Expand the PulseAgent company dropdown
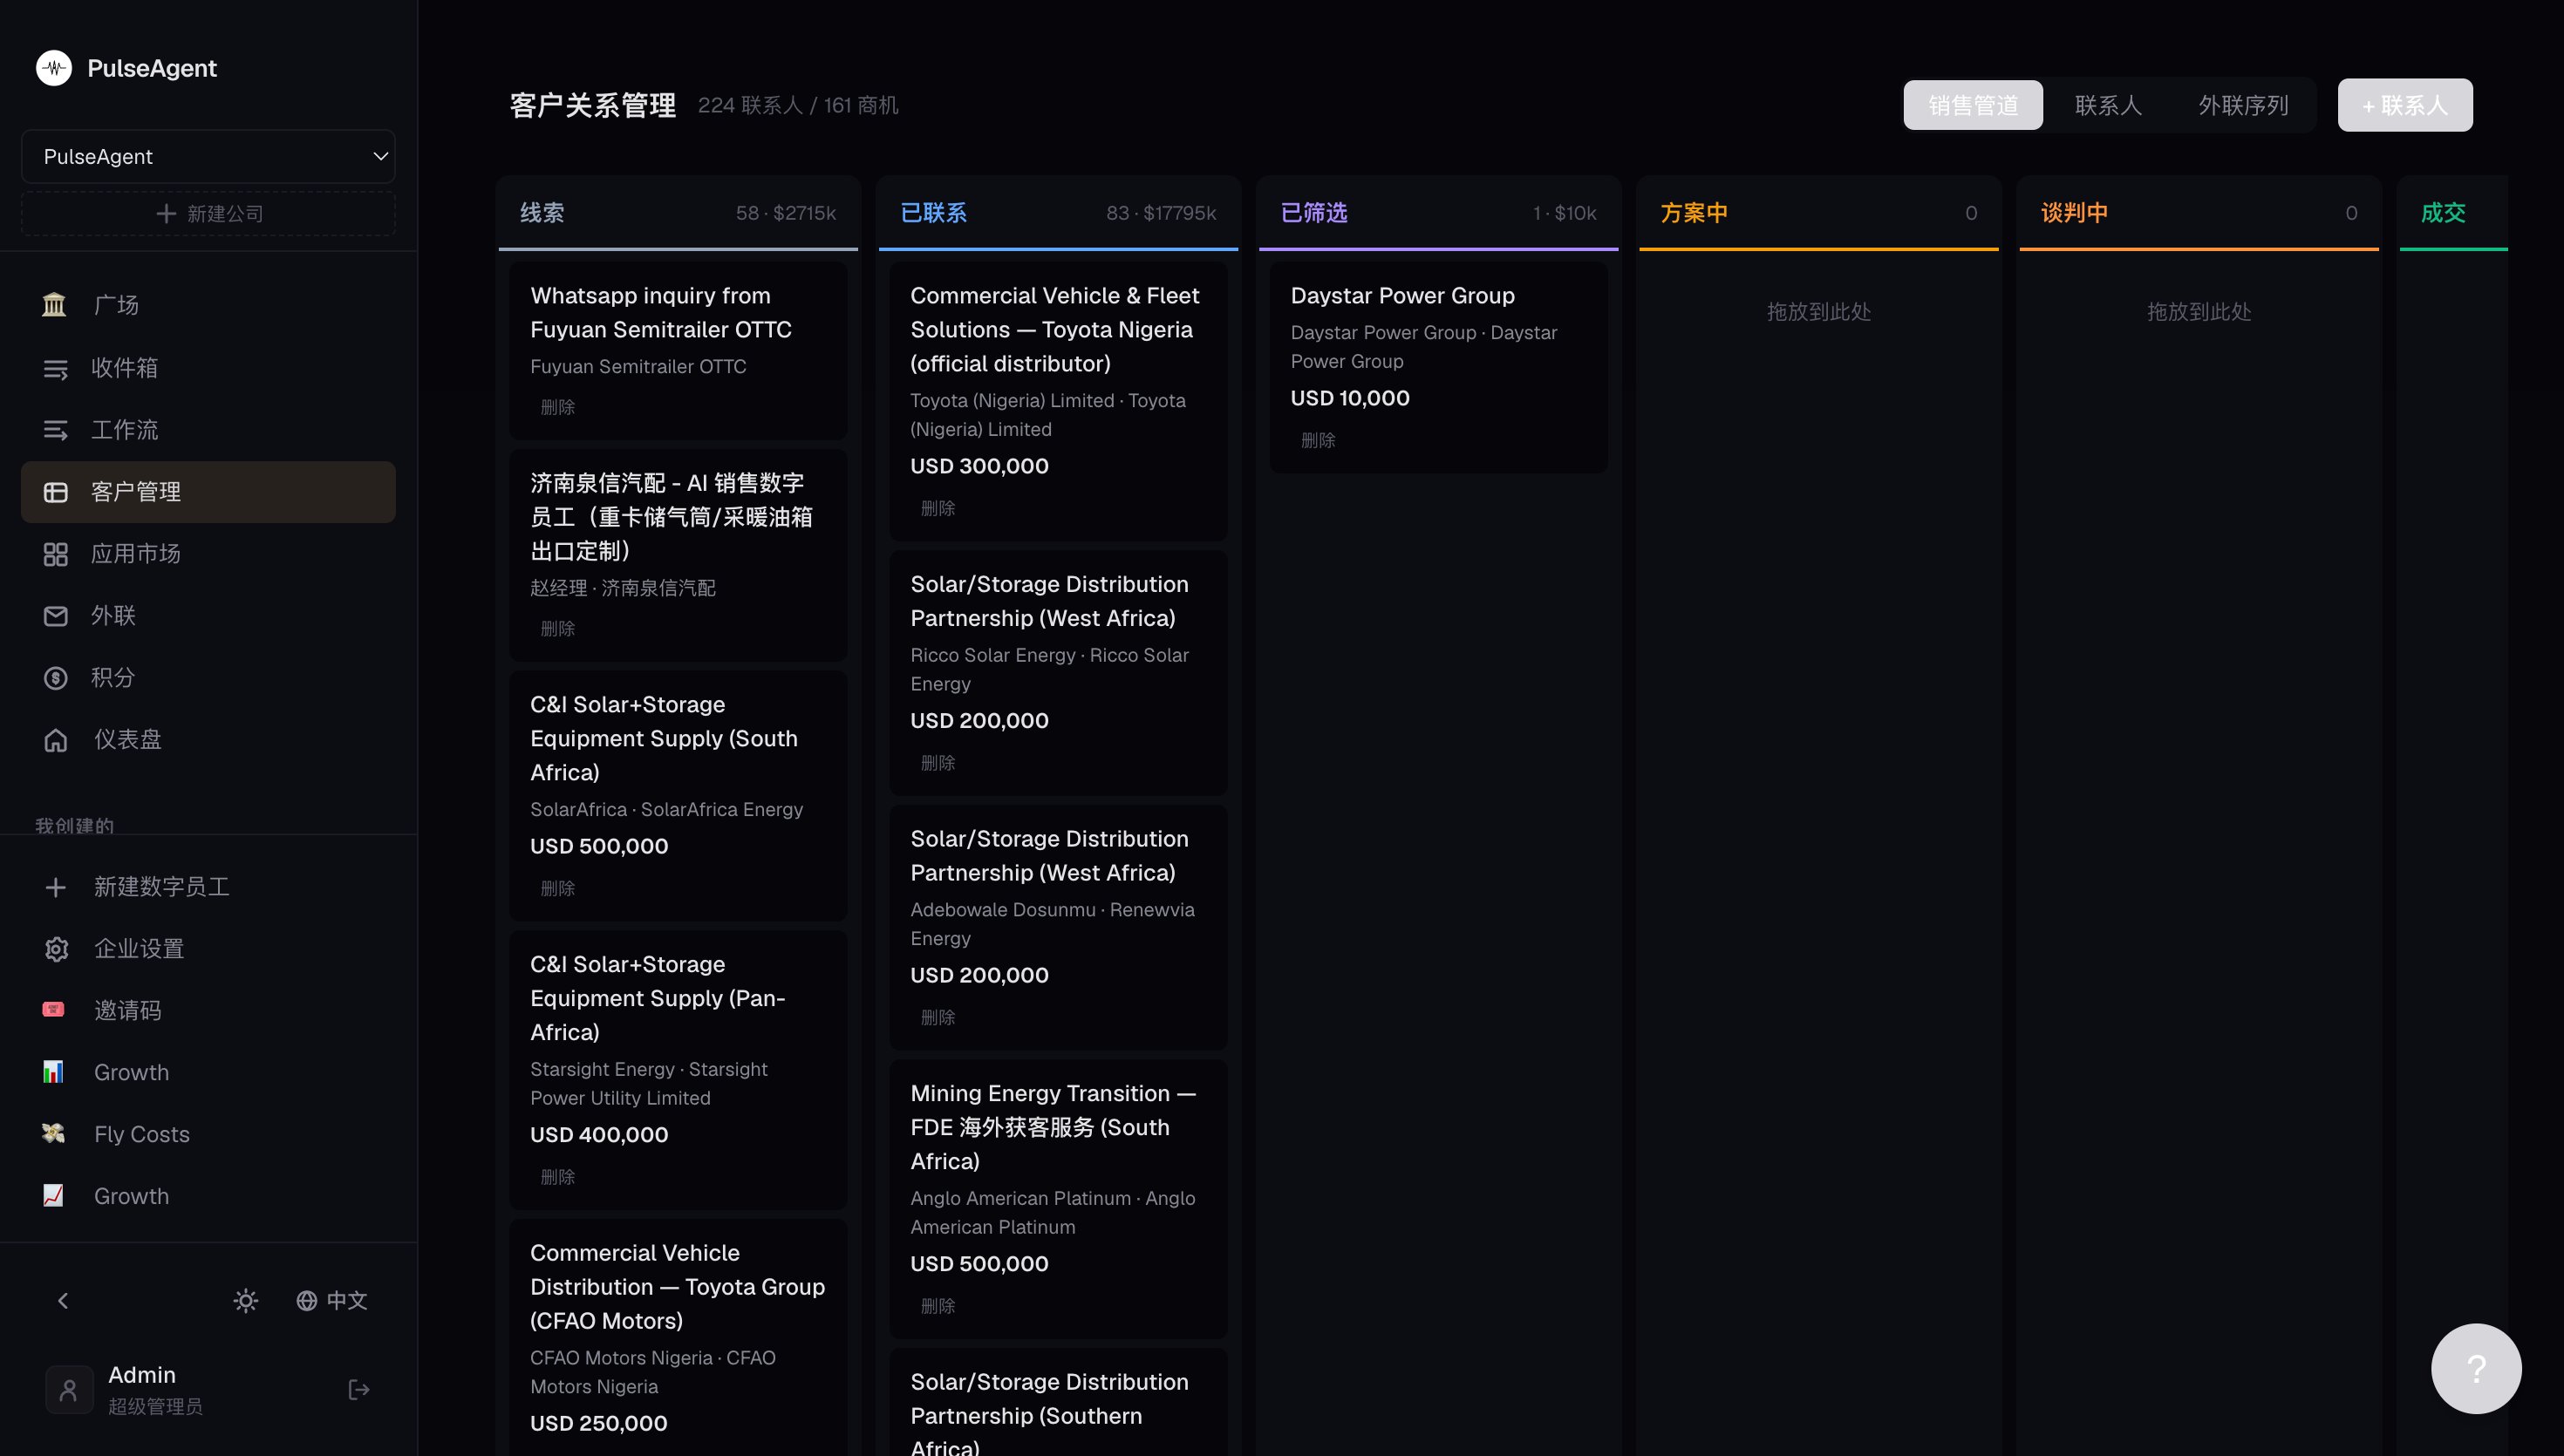 click(x=208, y=157)
